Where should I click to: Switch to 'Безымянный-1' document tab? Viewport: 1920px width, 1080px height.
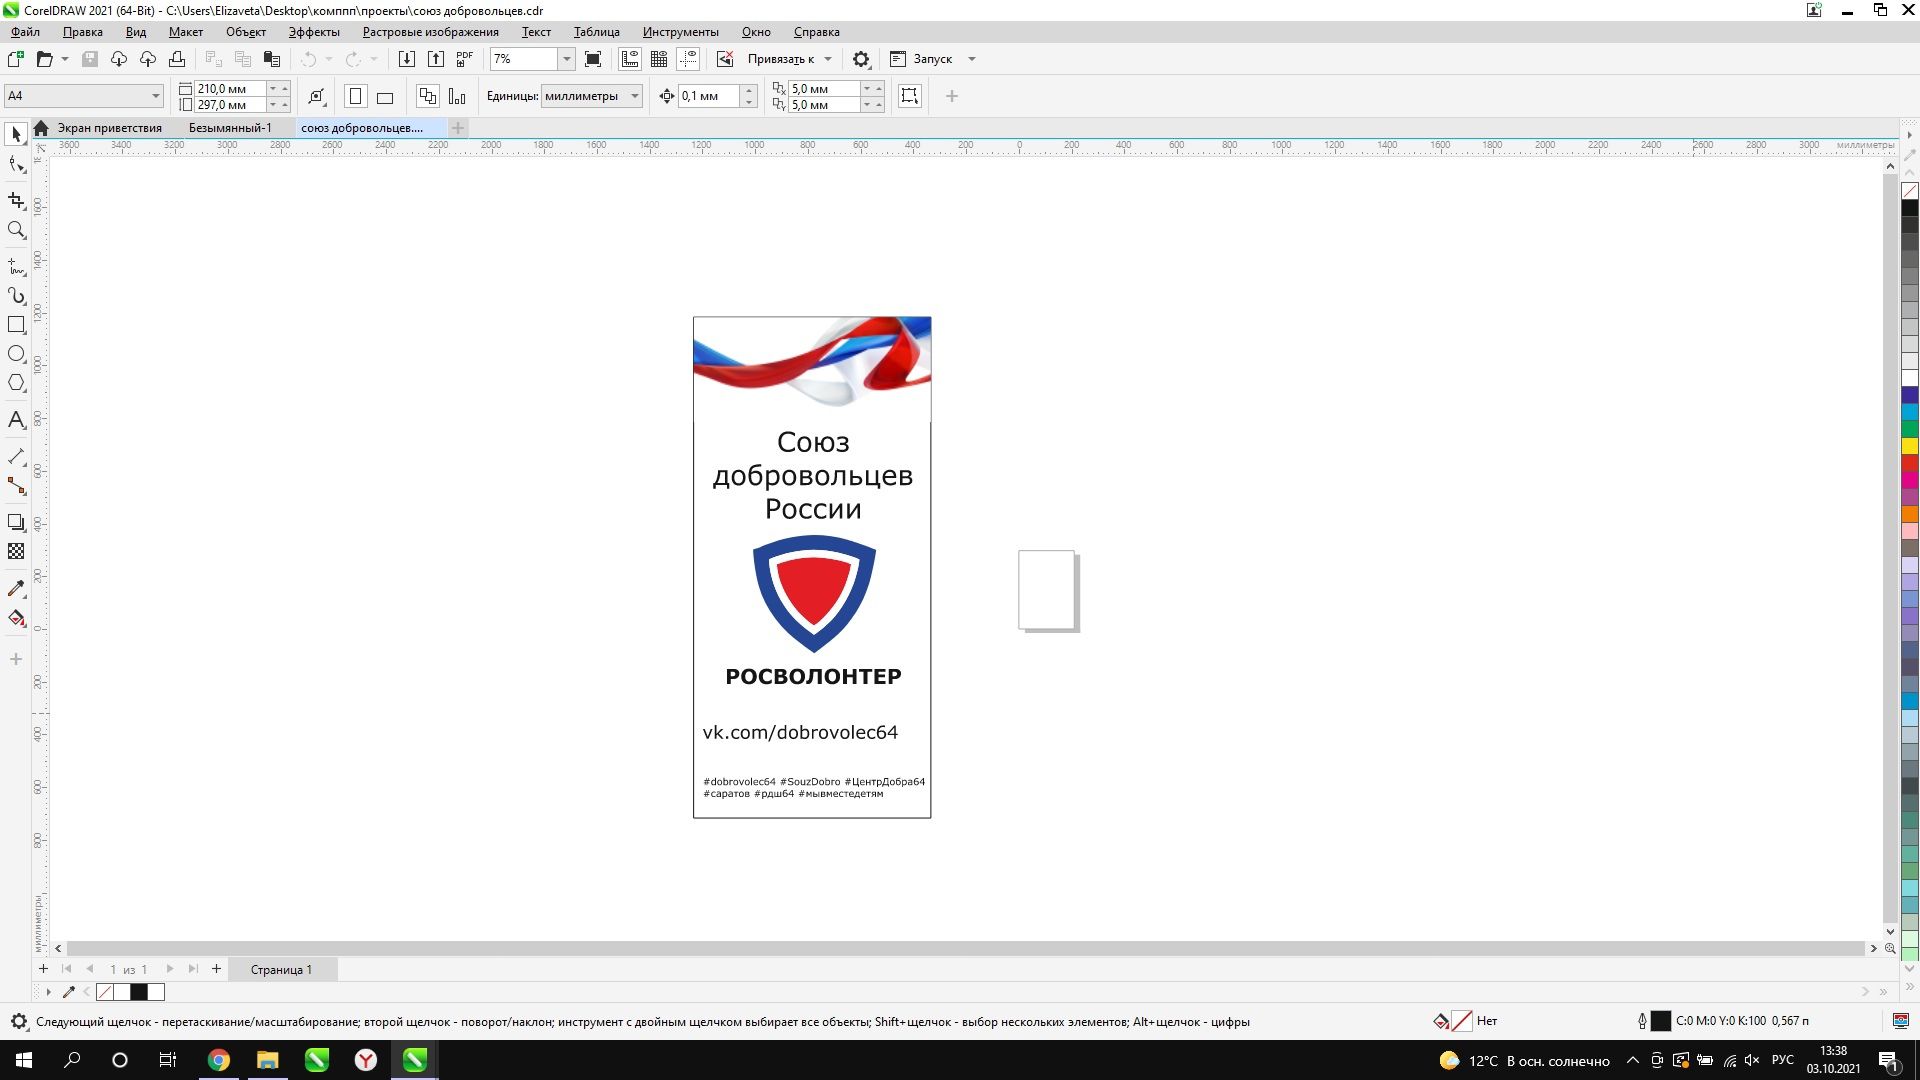click(230, 128)
